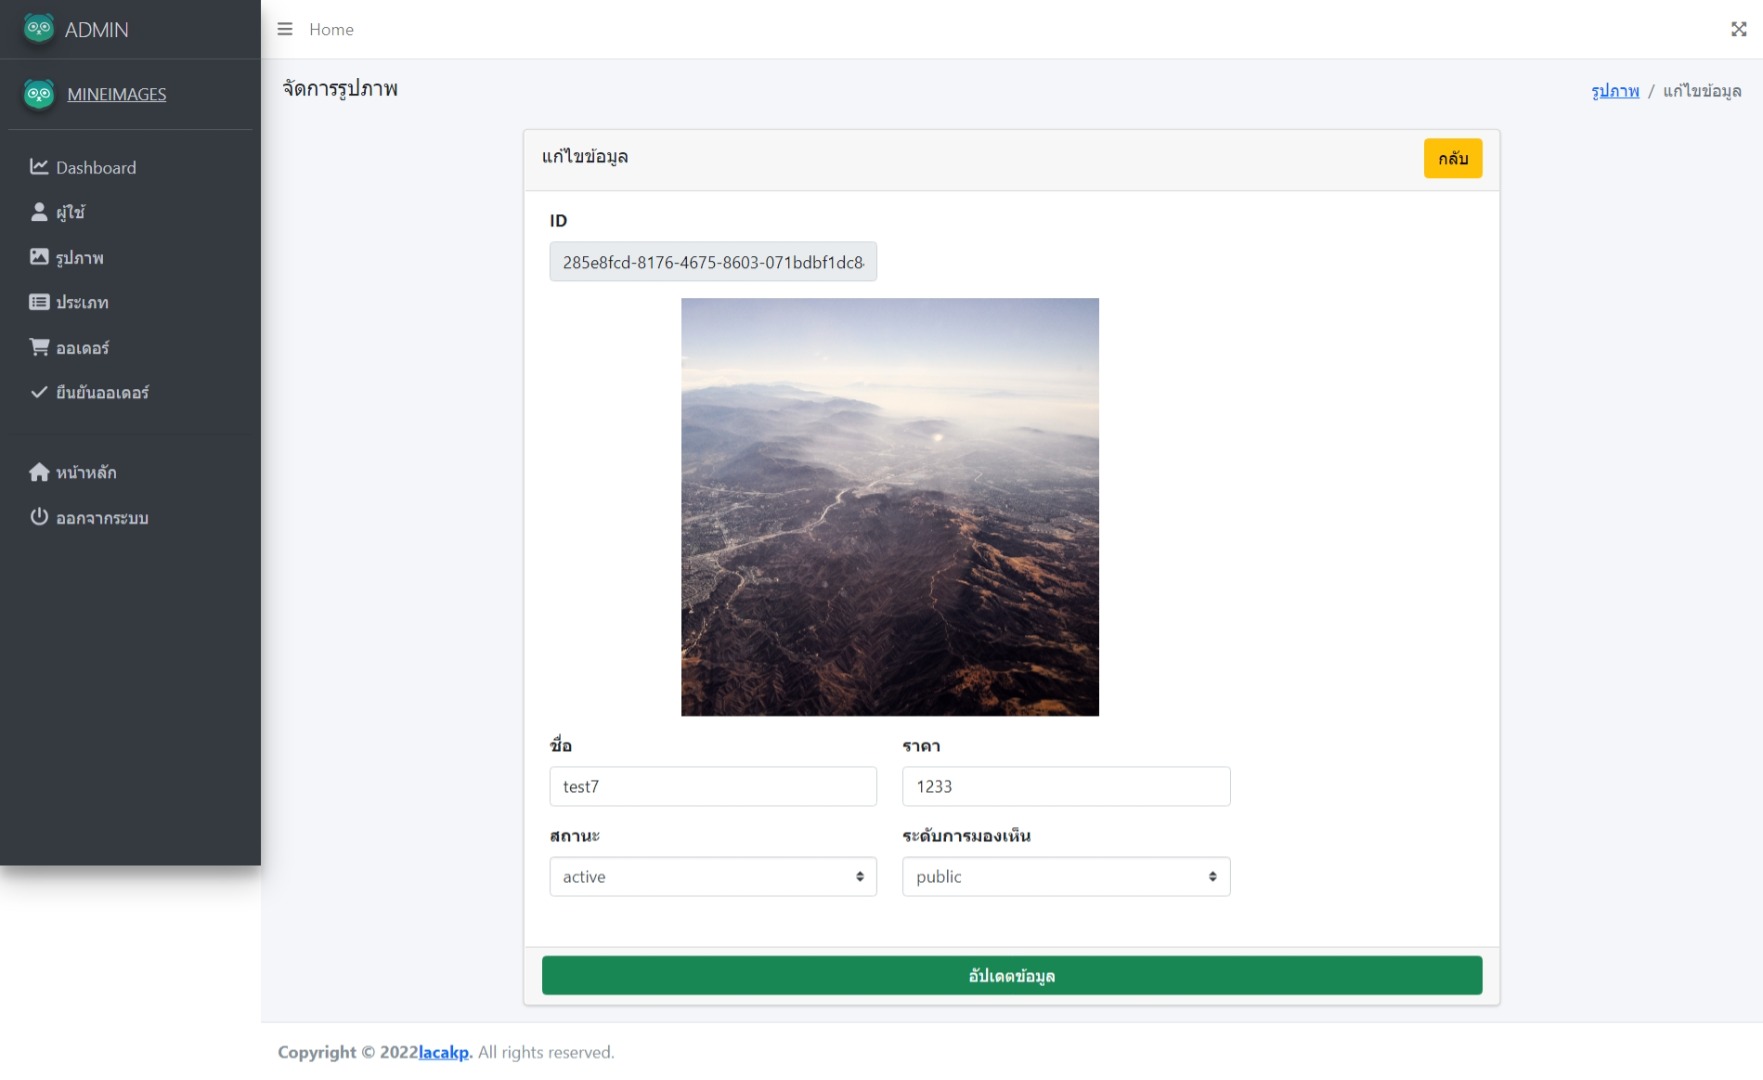The width and height of the screenshot is (1763, 1080).
Task: Click the รูปภาพ breadcrumb link
Action: (1615, 91)
